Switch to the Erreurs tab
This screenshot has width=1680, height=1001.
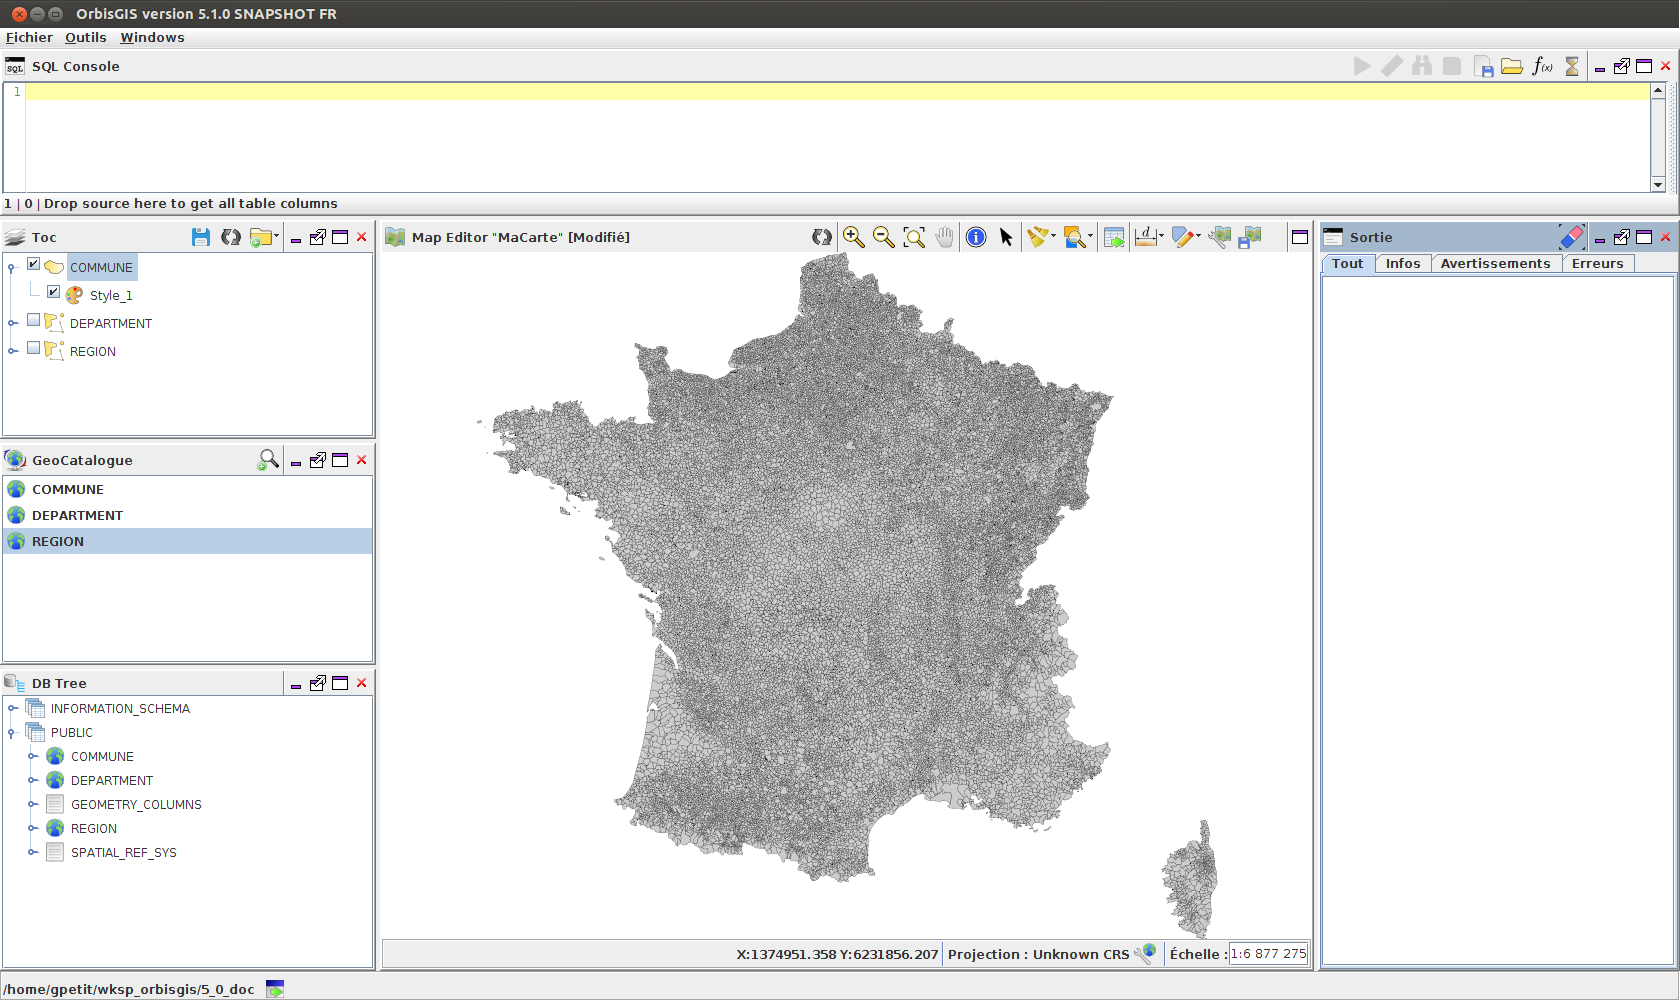[1597, 263]
